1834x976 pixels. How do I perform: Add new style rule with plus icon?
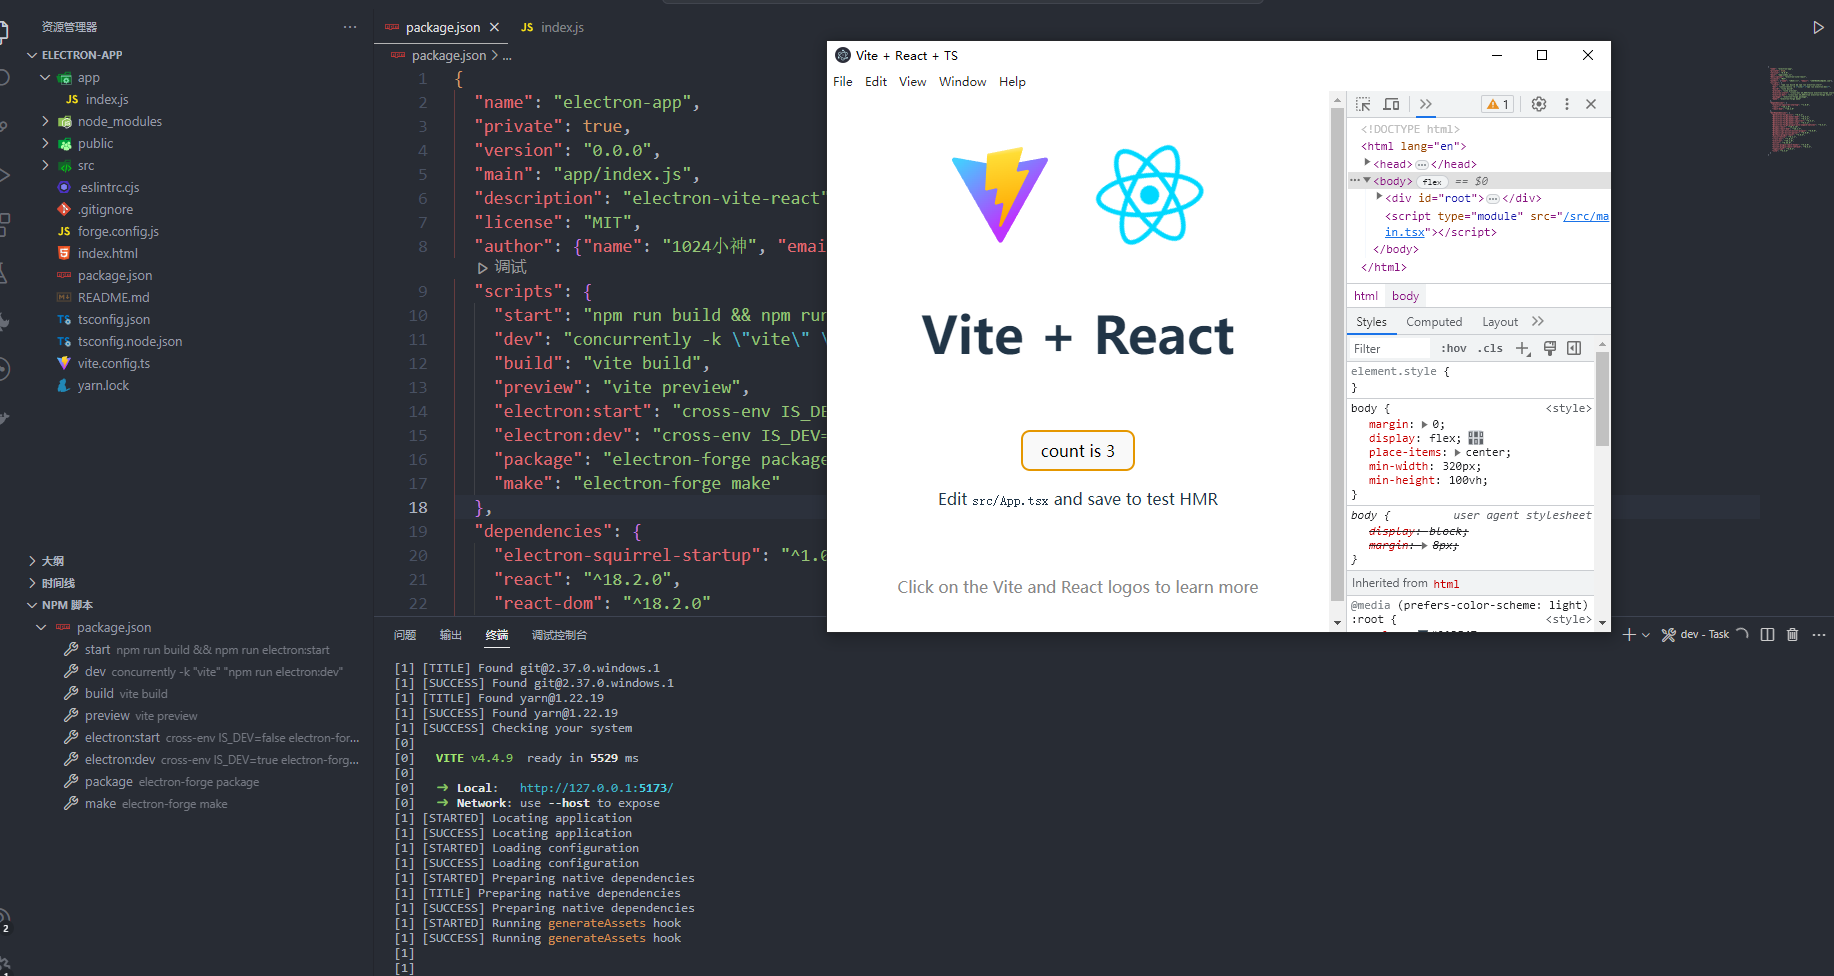pyautogui.click(x=1522, y=348)
